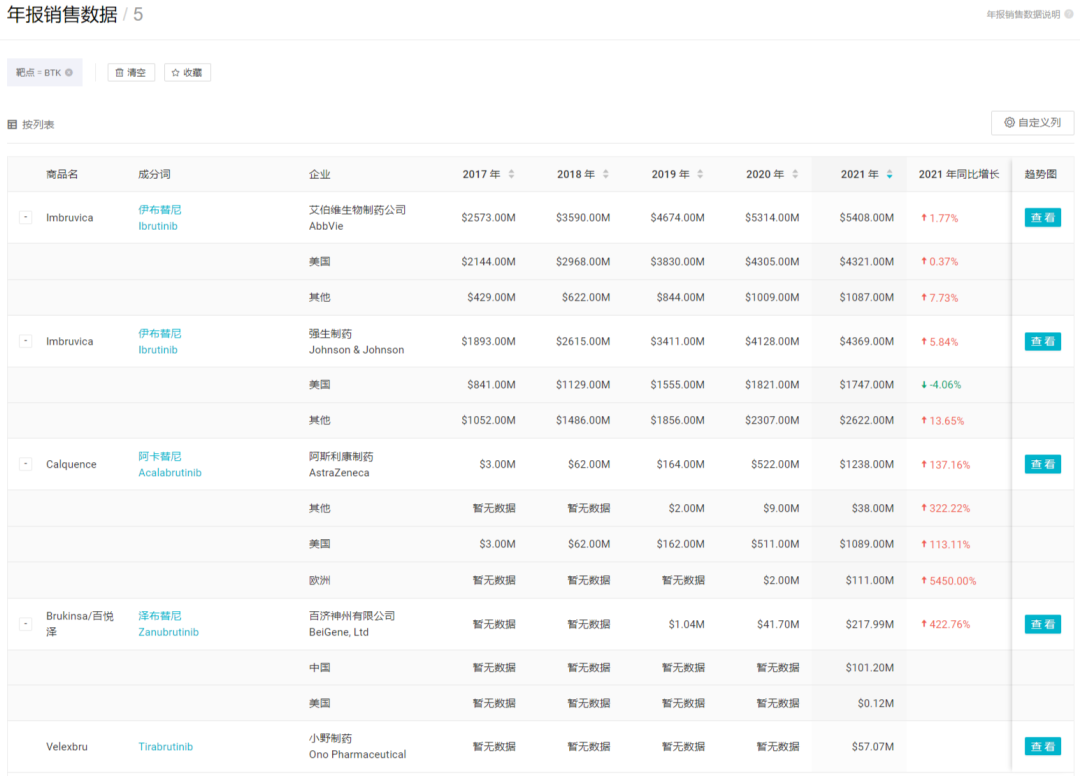This screenshot has height=776, width=1080.
Task: View trend chart for AbbVie Imbruvica
Action: coord(1042,218)
